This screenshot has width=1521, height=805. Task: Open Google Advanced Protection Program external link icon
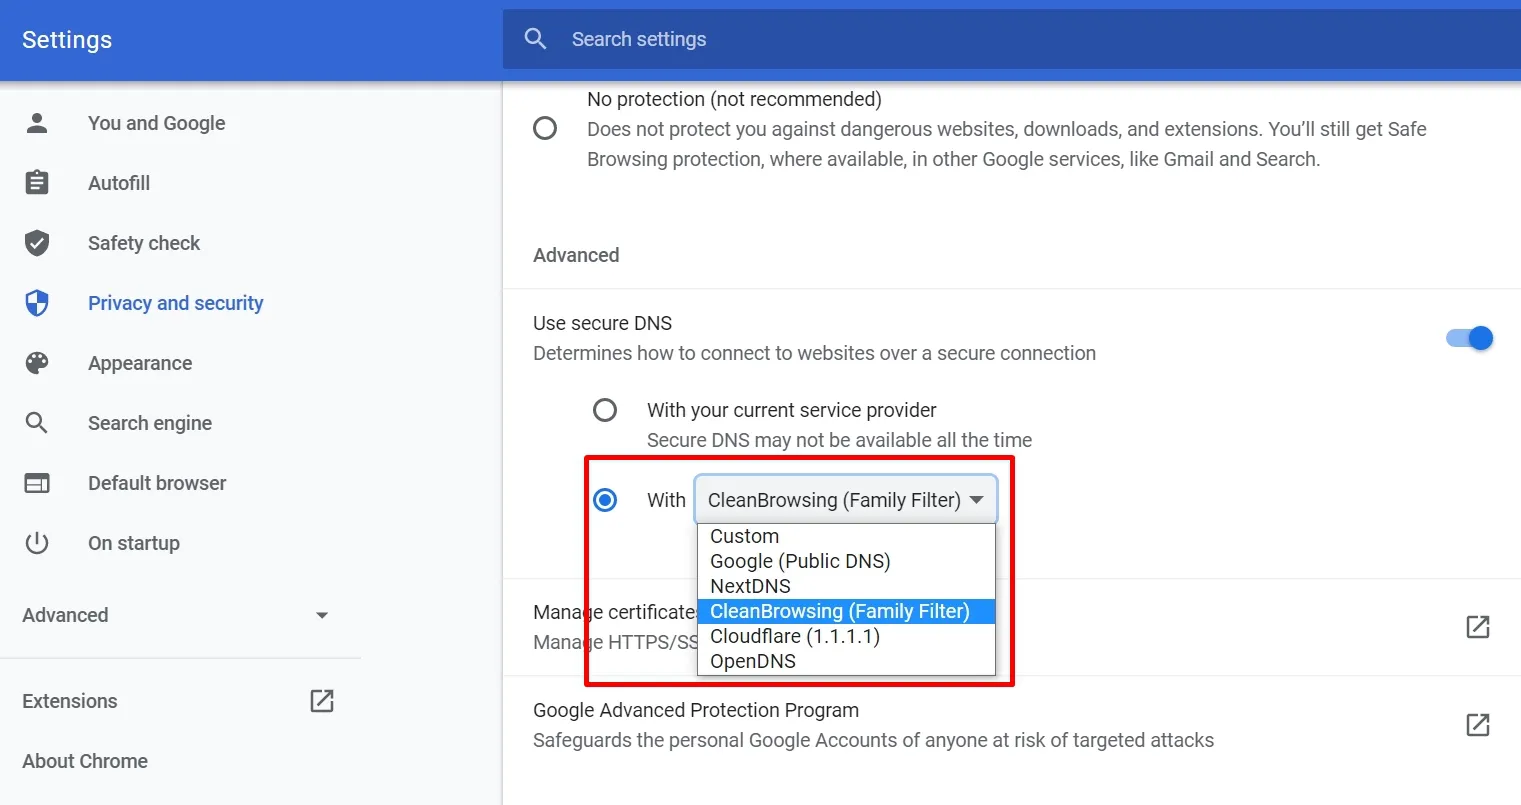[x=1478, y=725]
